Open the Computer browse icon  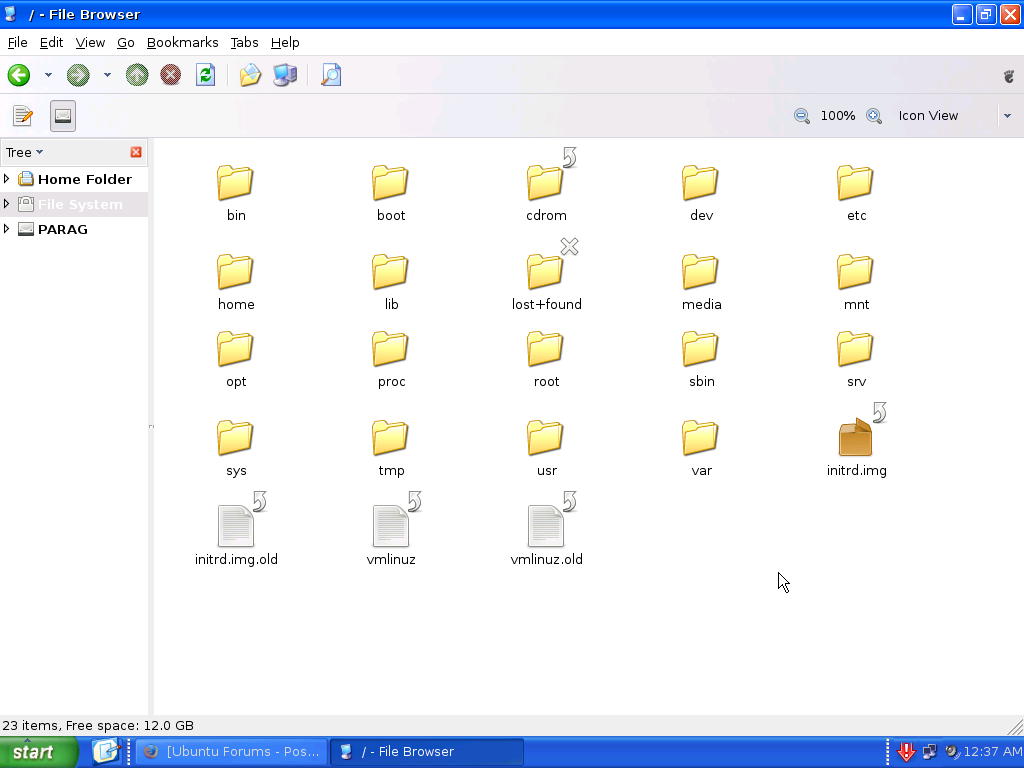(284, 75)
